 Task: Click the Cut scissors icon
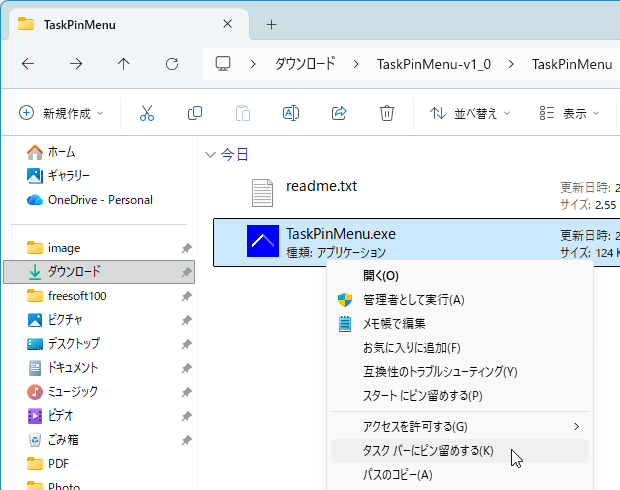click(x=147, y=114)
